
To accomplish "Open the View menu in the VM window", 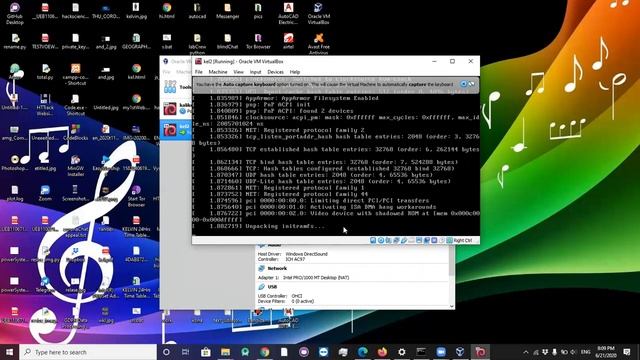I will coord(238,72).
